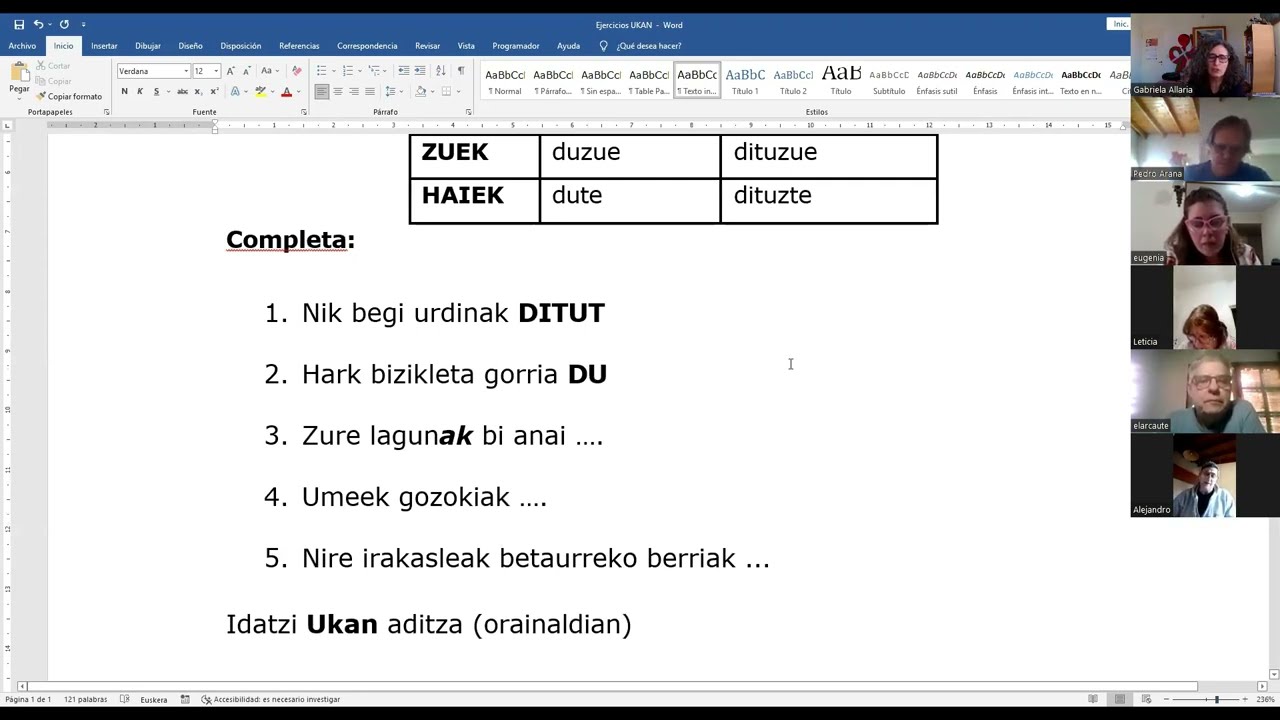
Task: Align text right
Action: pyautogui.click(x=353, y=91)
